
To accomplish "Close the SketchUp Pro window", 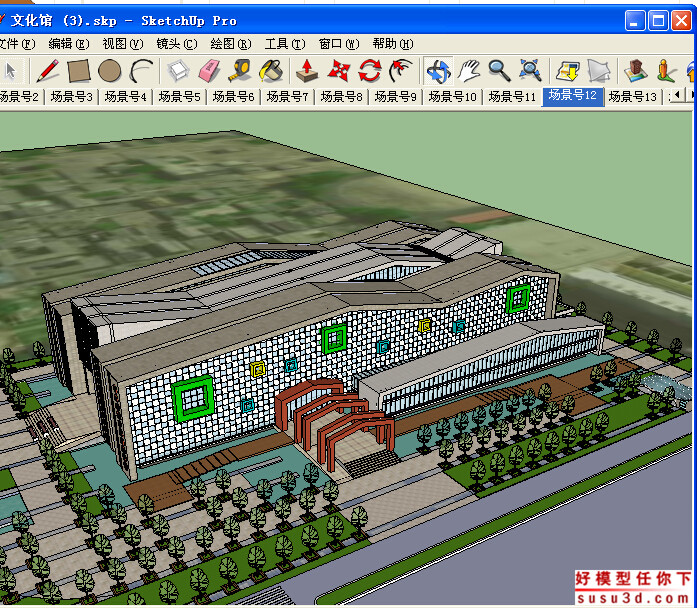I will click(681, 21).
